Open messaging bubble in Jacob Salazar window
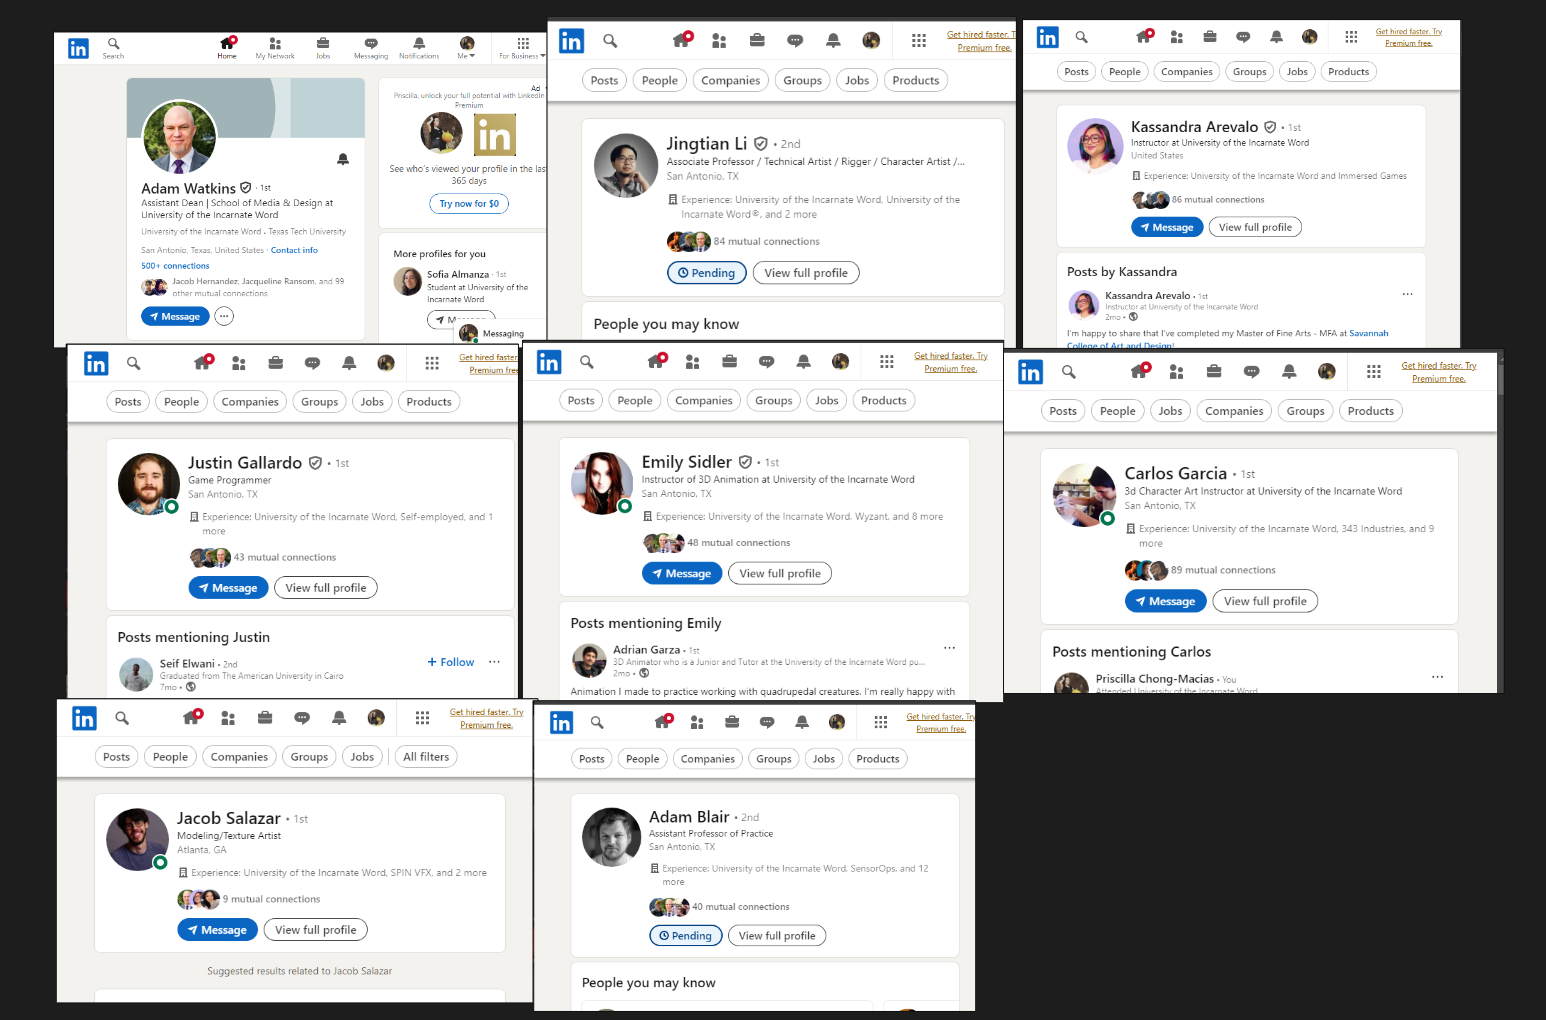 [302, 718]
